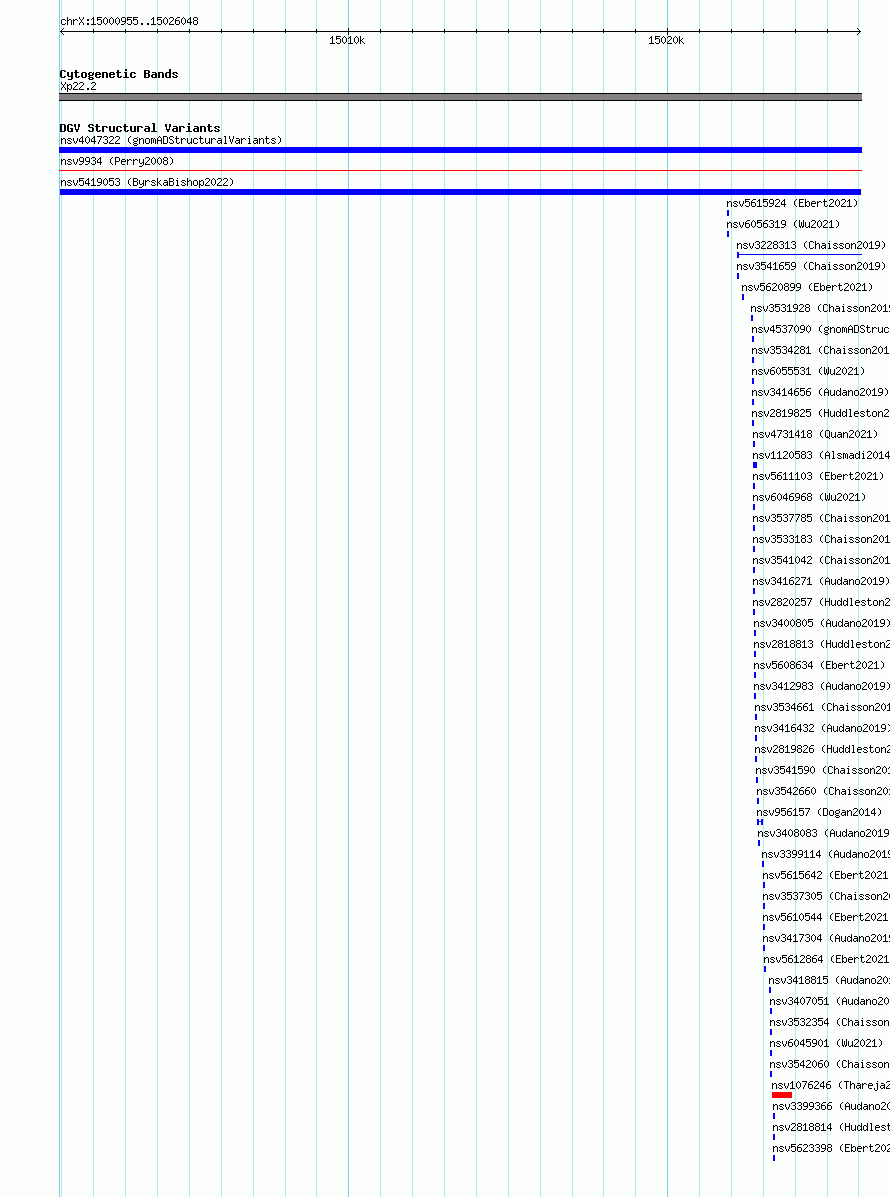890x1197 pixels.
Task: Click the 15010k ruler tick label
Action: coord(347,40)
